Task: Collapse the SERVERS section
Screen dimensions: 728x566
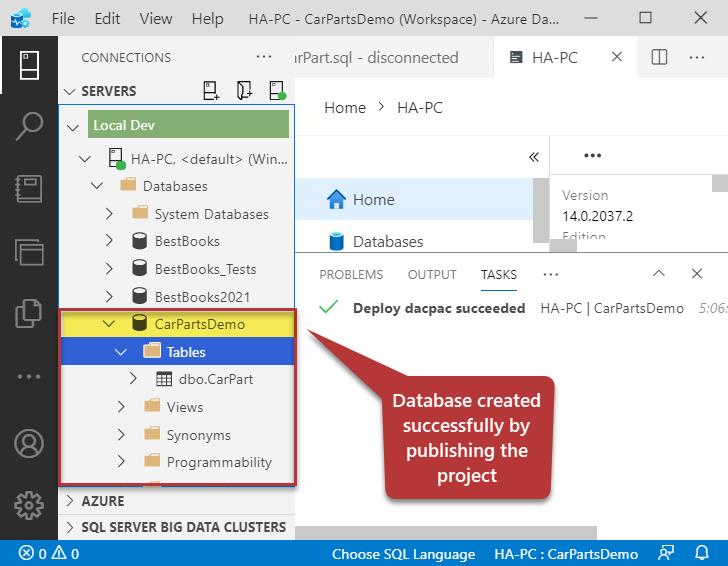Action: (70, 91)
